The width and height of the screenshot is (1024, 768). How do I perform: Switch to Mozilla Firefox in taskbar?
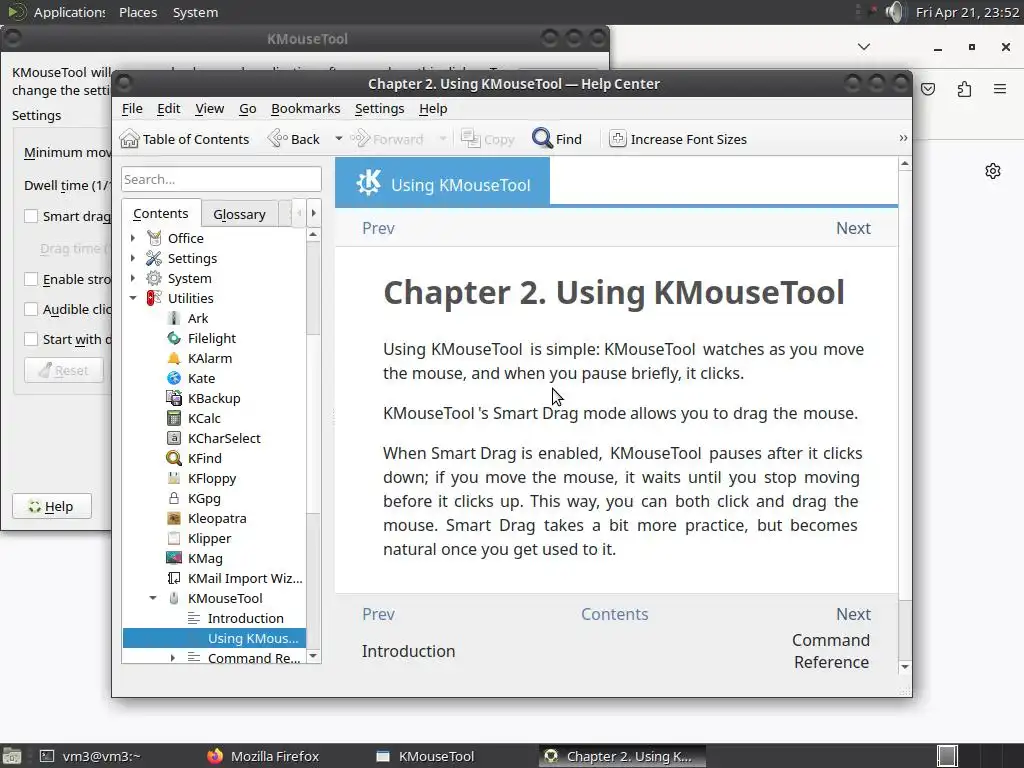(263, 756)
